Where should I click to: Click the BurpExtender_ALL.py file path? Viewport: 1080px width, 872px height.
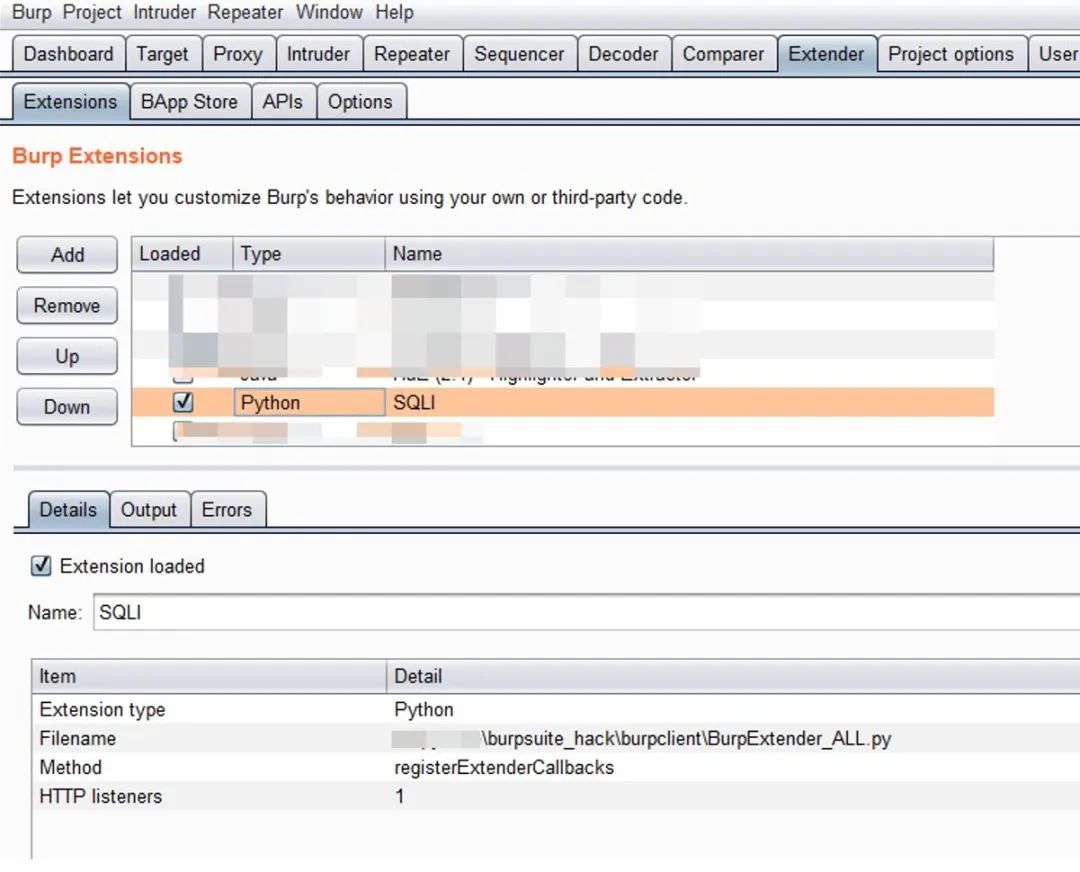[x=641, y=738]
